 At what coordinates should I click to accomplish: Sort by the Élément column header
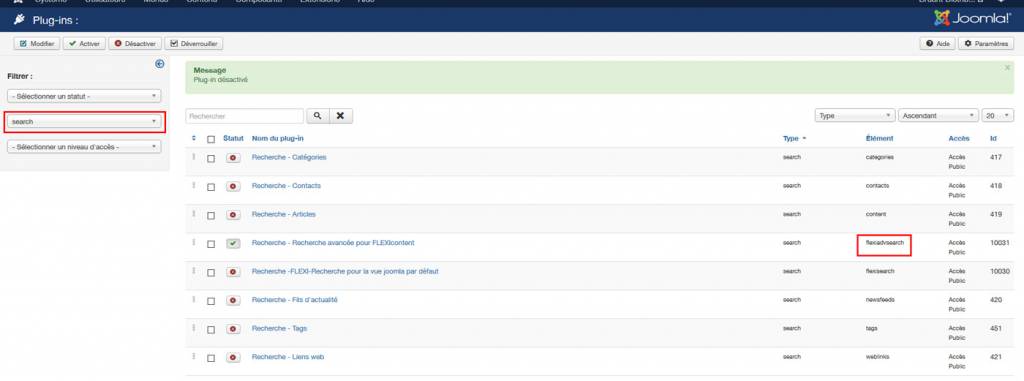pyautogui.click(x=879, y=139)
